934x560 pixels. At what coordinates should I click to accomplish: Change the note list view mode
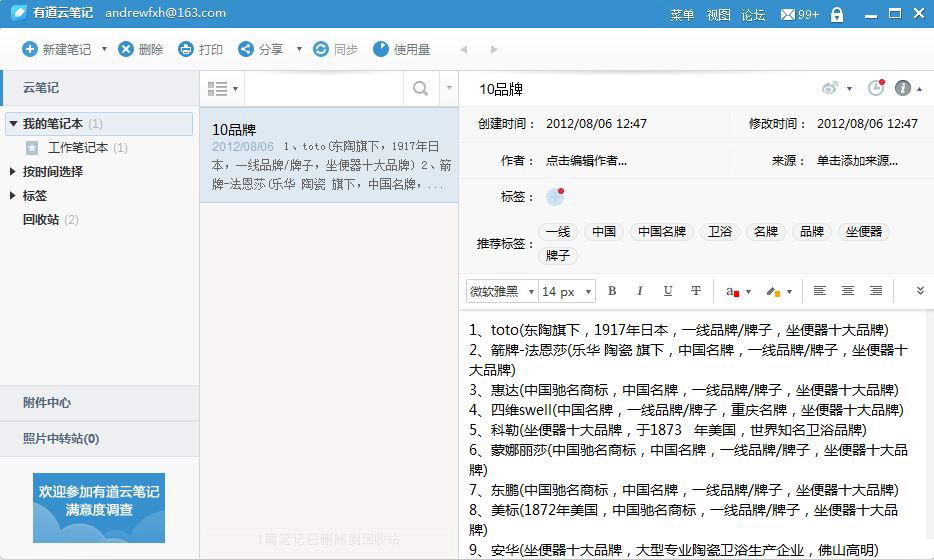point(222,89)
